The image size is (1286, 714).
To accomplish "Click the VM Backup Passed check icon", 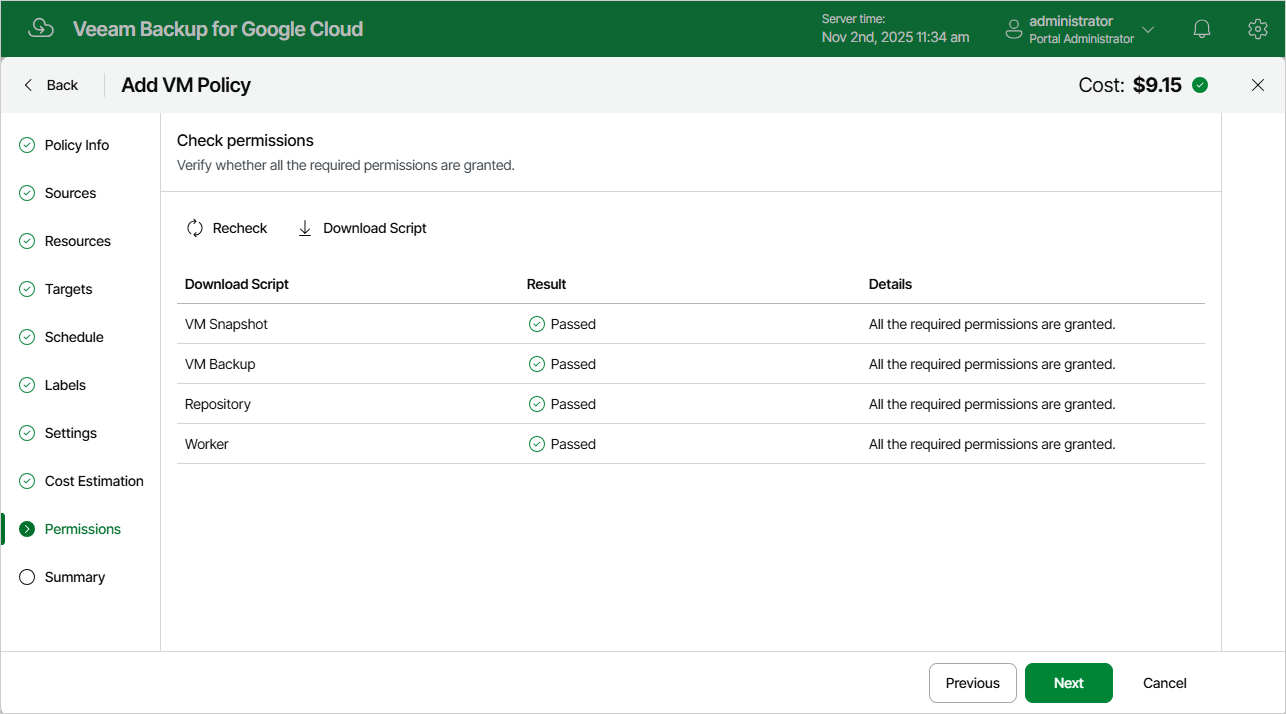I will tap(537, 364).
